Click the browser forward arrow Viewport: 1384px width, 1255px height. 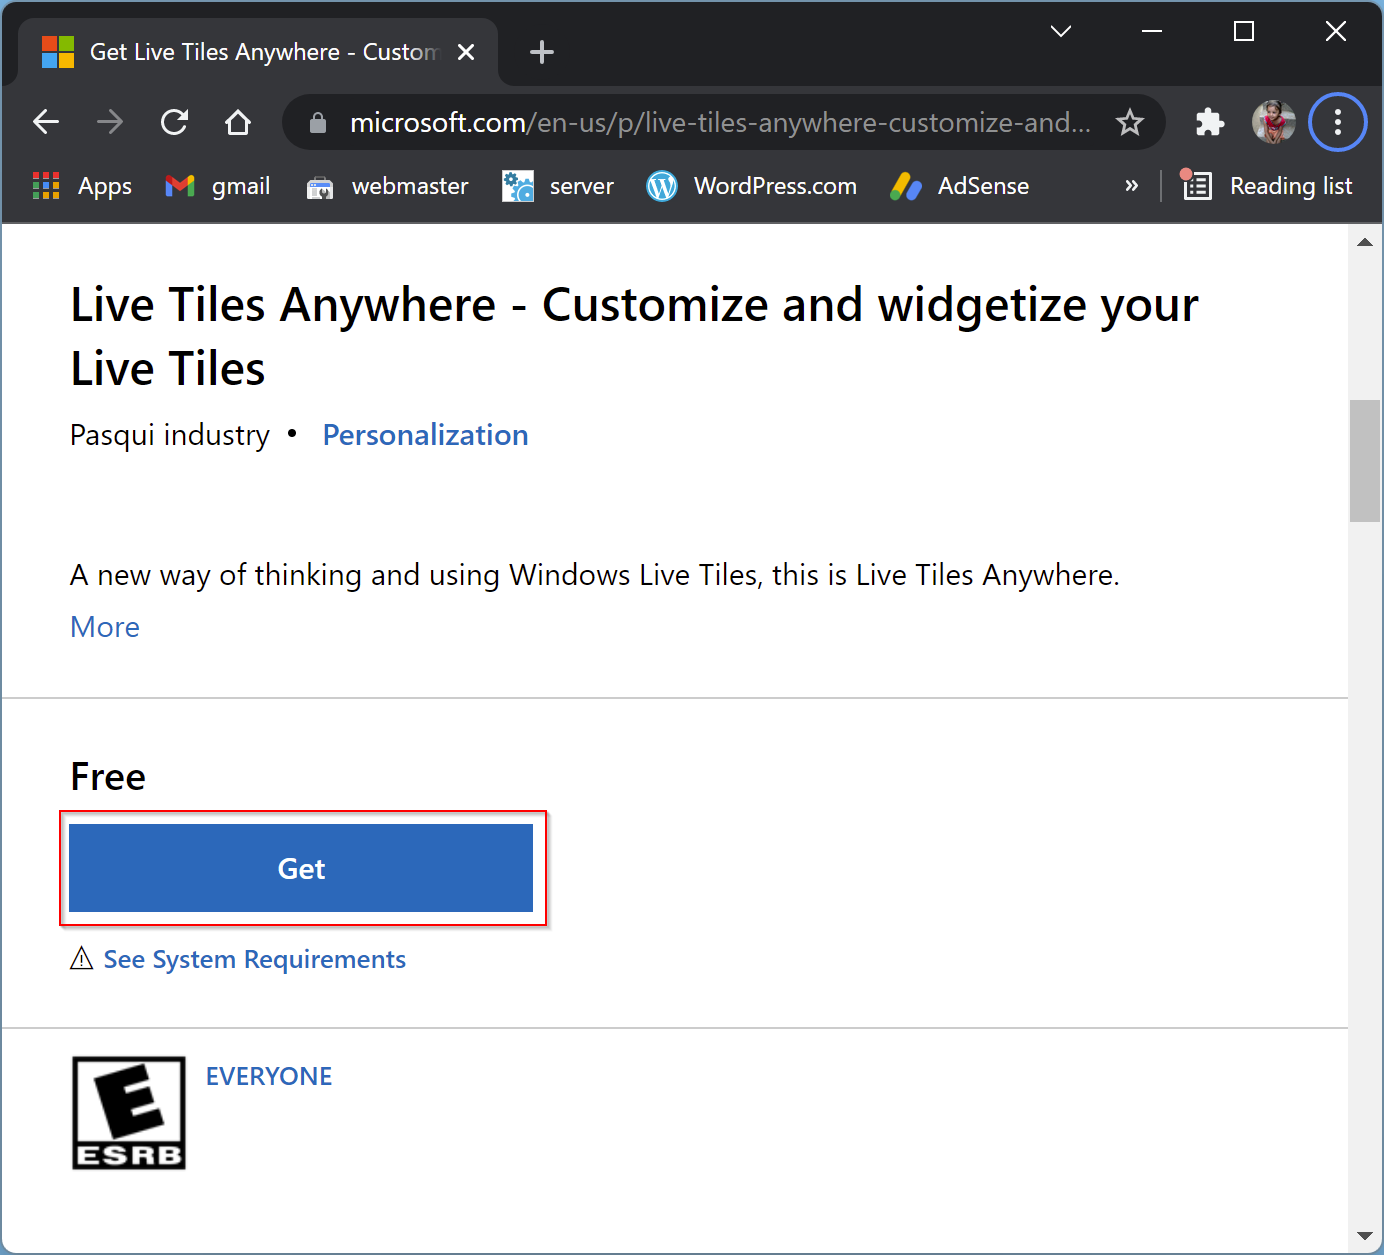coord(110,122)
